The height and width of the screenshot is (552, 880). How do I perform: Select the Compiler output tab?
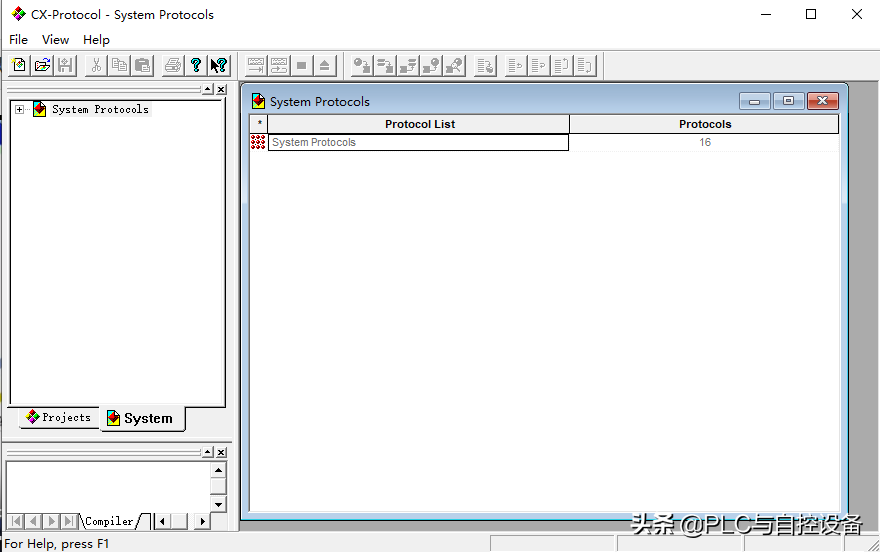pyautogui.click(x=109, y=521)
